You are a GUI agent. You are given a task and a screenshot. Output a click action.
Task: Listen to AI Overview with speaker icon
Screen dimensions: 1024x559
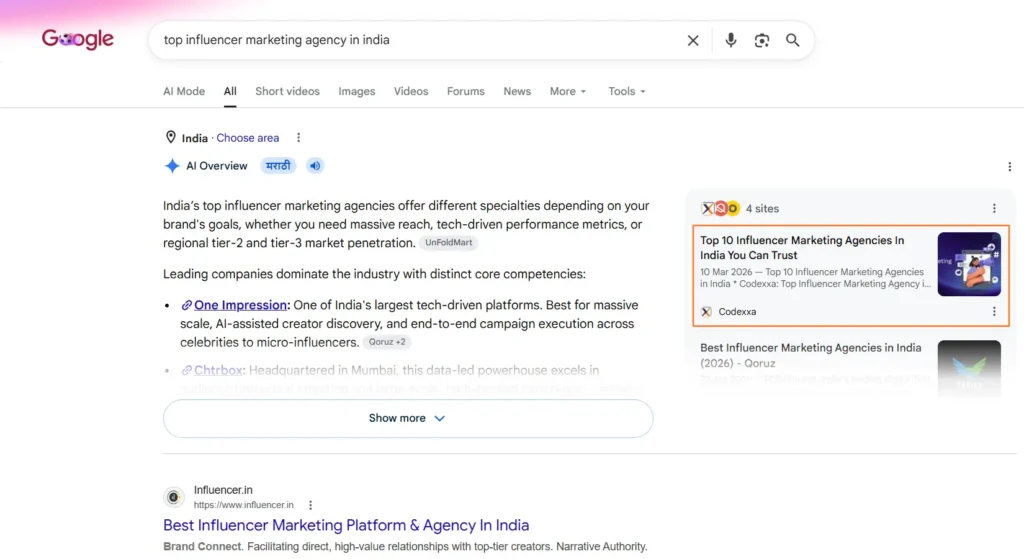pyautogui.click(x=315, y=166)
